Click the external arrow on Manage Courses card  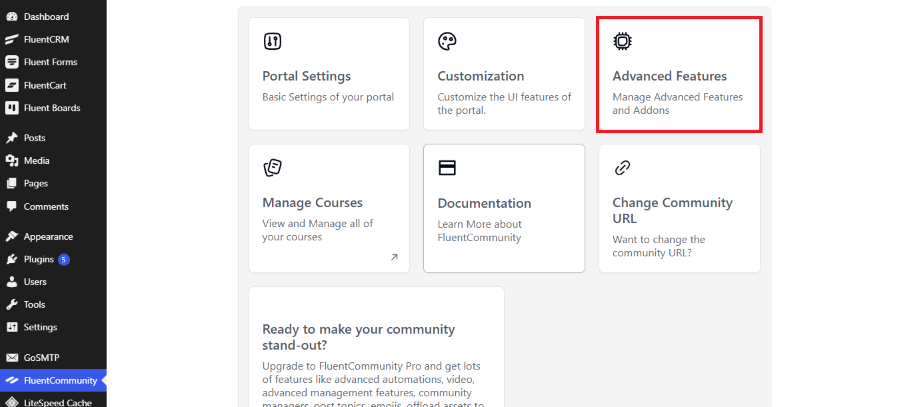point(394,257)
